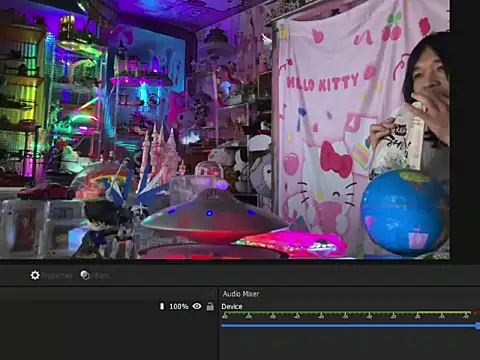Click the battery level icon beside 100%
Screen dimensions: 480x360
162,306
